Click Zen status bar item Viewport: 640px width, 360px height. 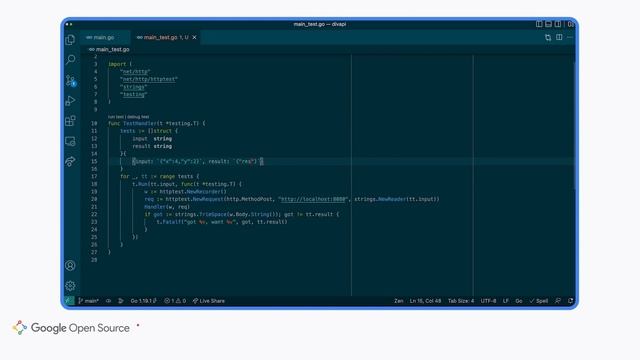(399, 301)
